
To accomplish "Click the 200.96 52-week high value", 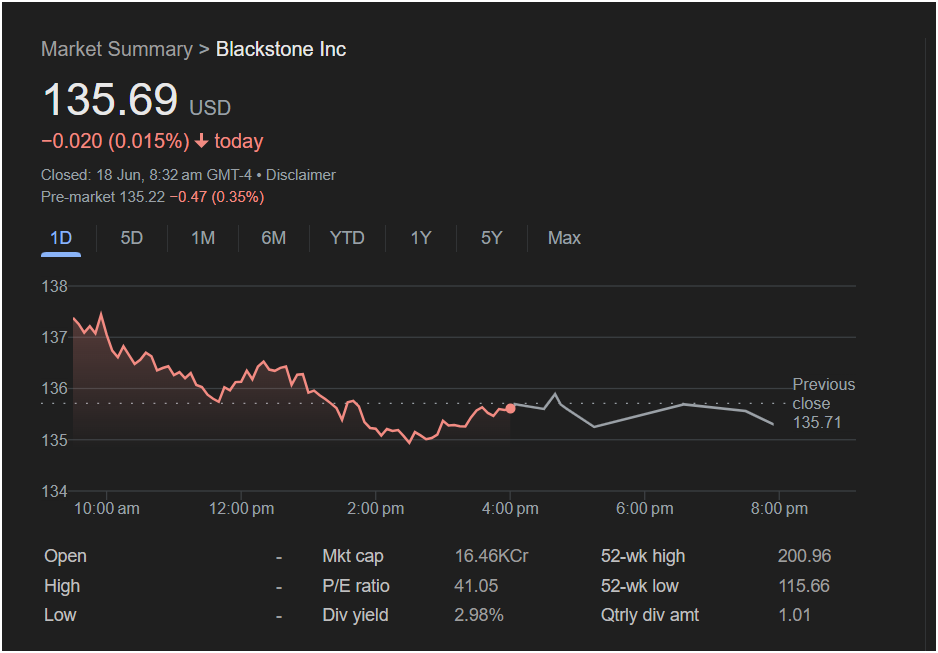I will [x=805, y=556].
